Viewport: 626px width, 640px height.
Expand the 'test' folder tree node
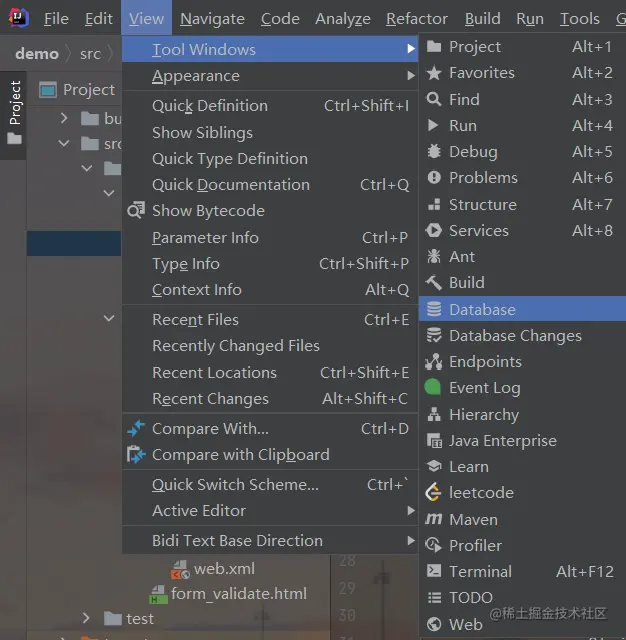coord(86,618)
